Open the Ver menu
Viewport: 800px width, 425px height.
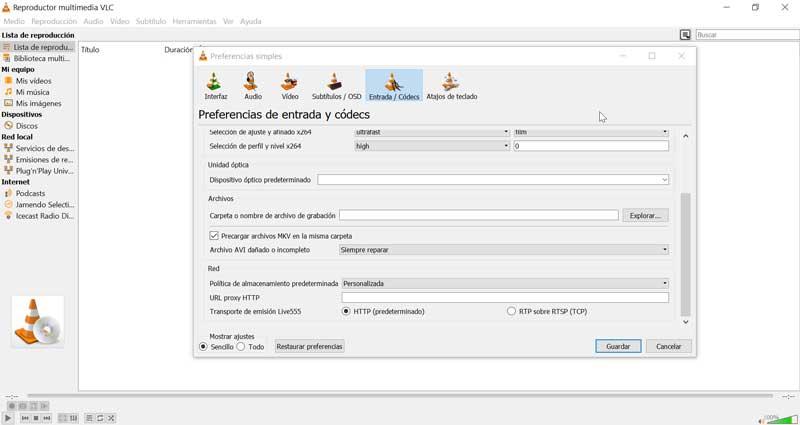[x=228, y=21]
